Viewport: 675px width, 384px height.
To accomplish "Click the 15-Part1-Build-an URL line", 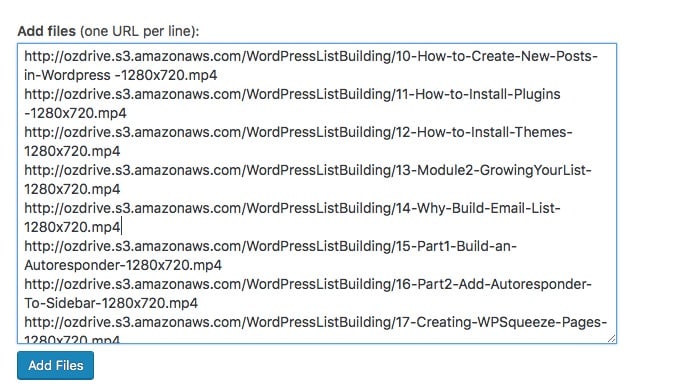I will tap(270, 246).
